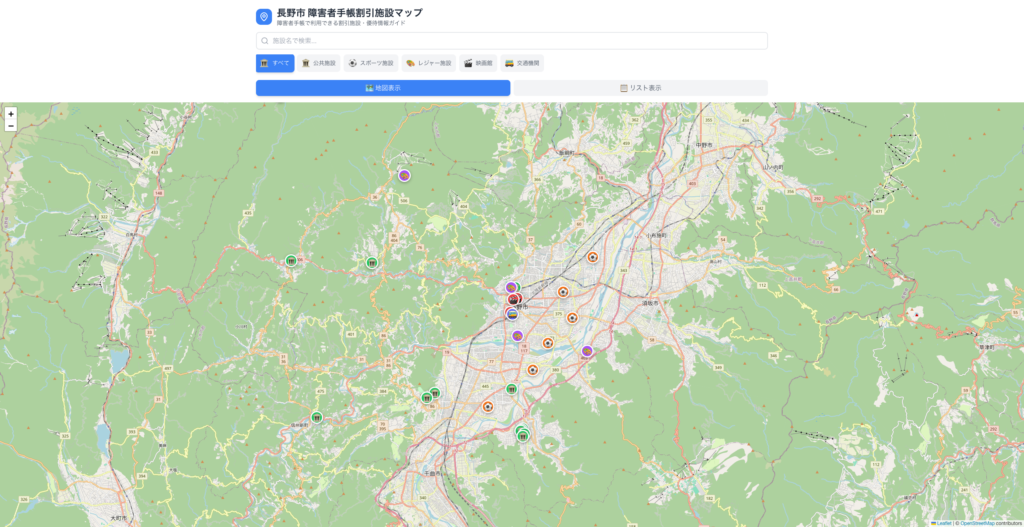1024x527 pixels.
Task: Filter by スポーツ施設 category
Action: (371, 63)
